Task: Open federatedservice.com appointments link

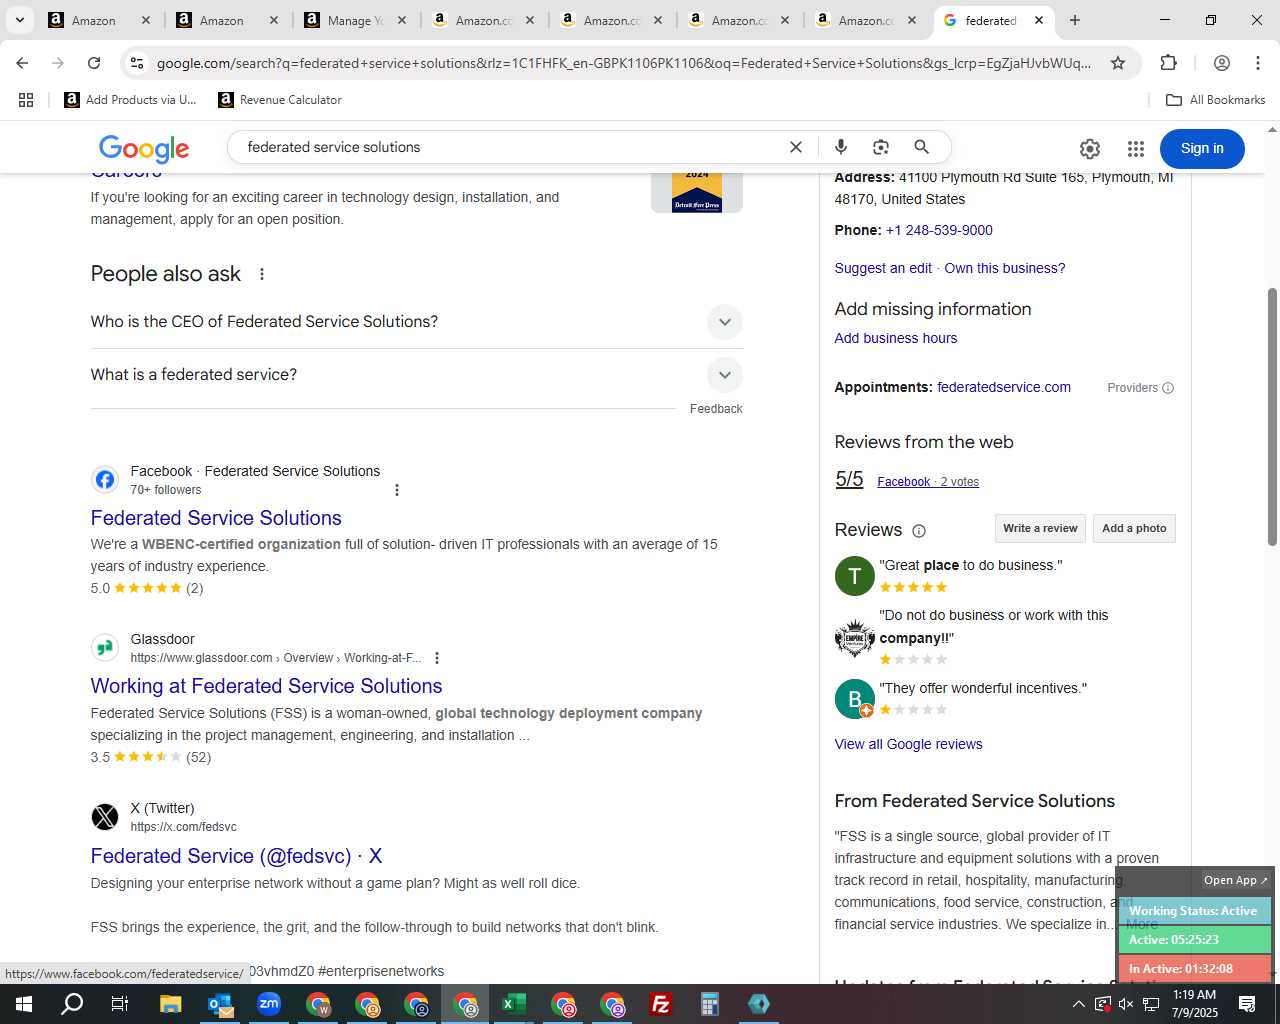Action: [1004, 388]
